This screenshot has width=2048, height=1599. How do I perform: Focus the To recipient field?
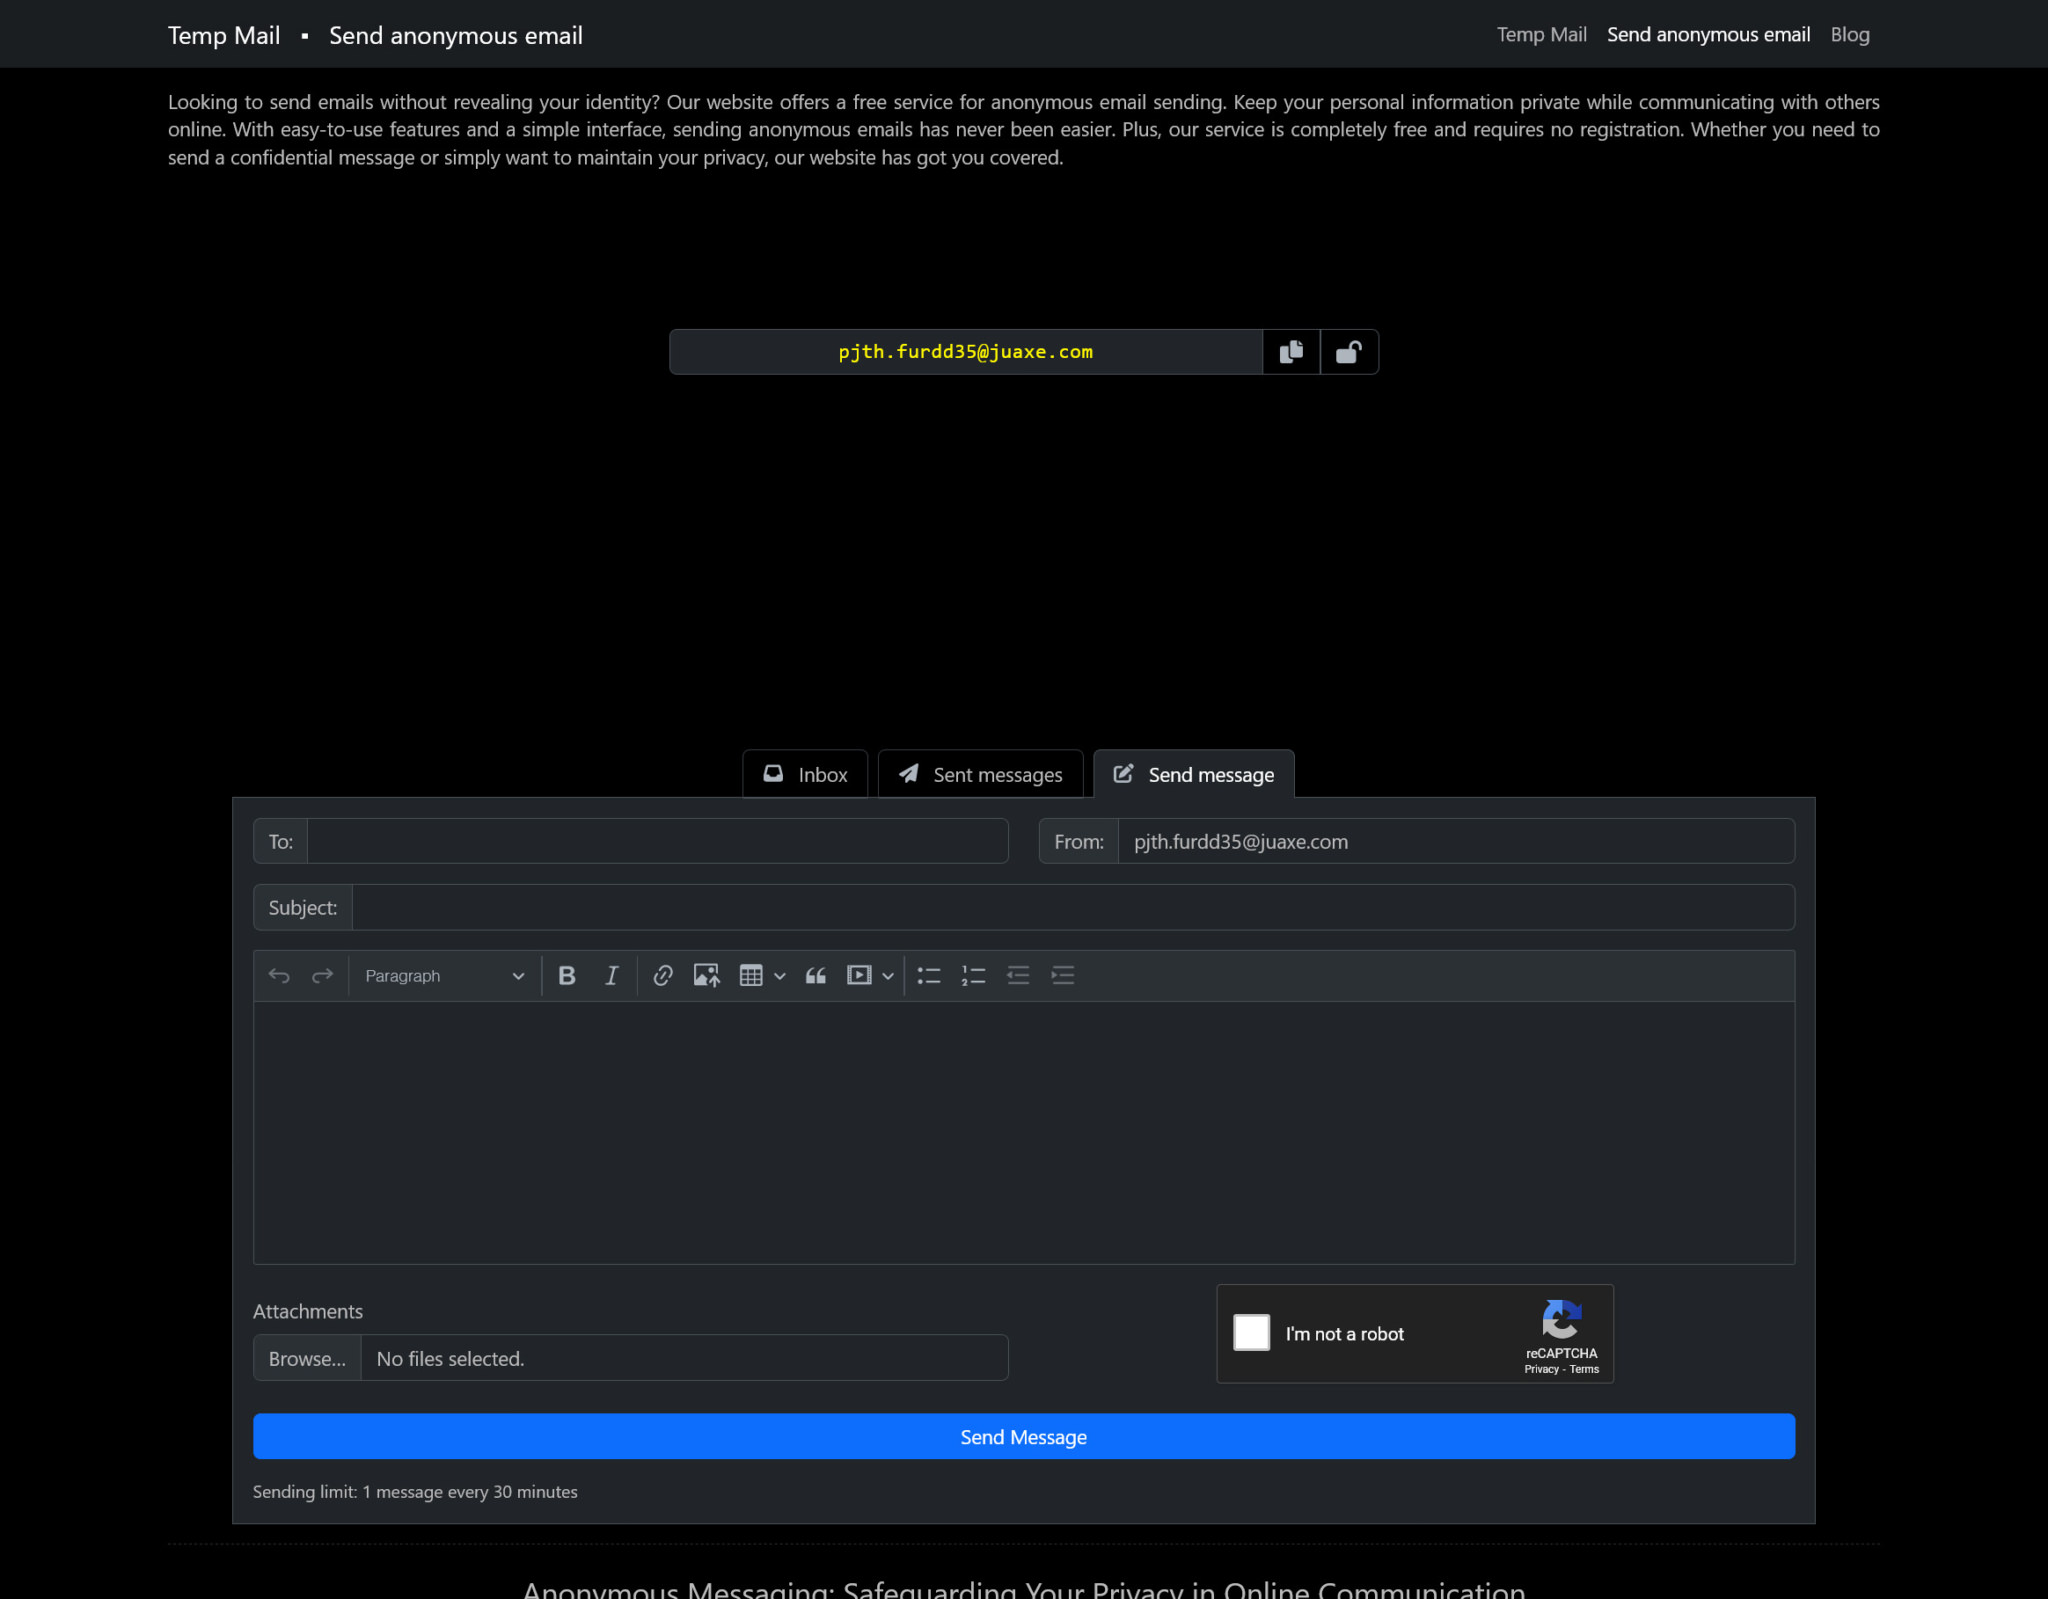657,841
